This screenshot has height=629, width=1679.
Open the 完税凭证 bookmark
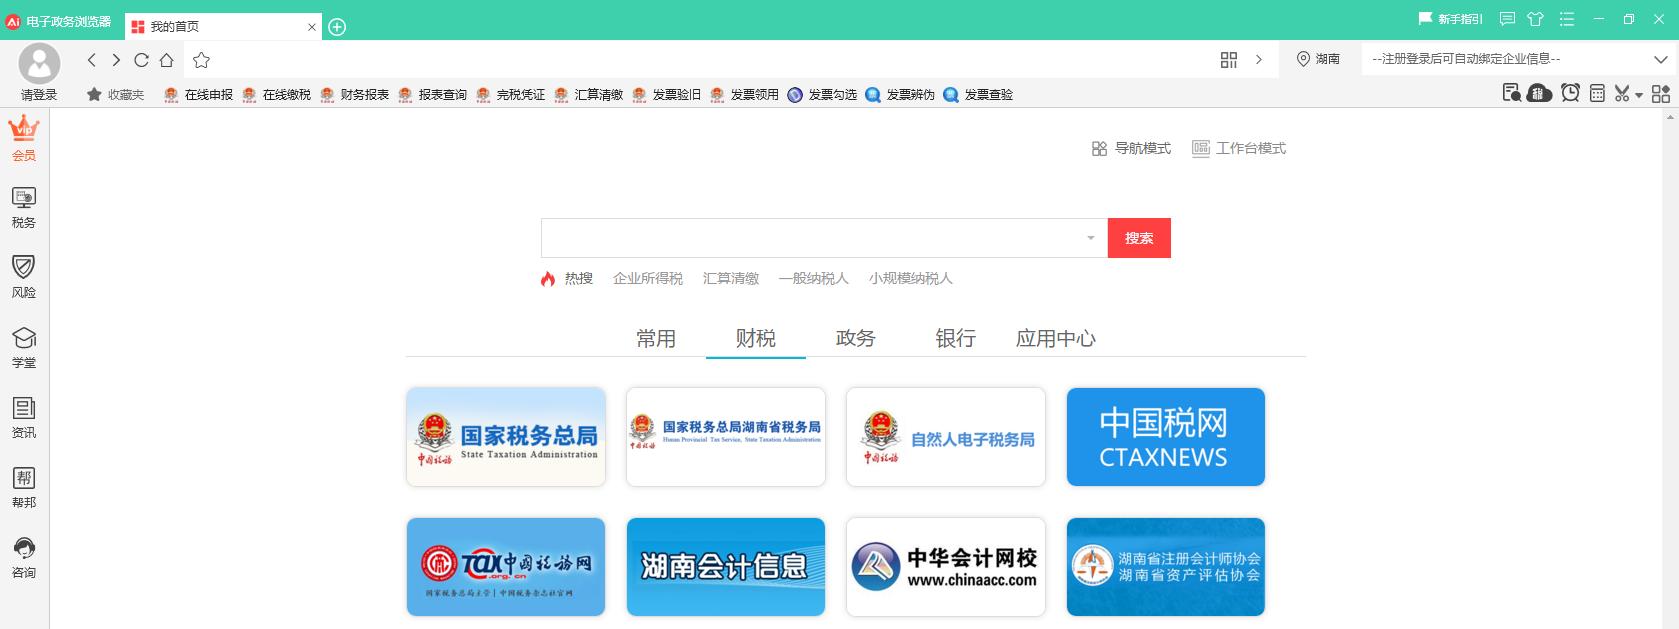(510, 94)
